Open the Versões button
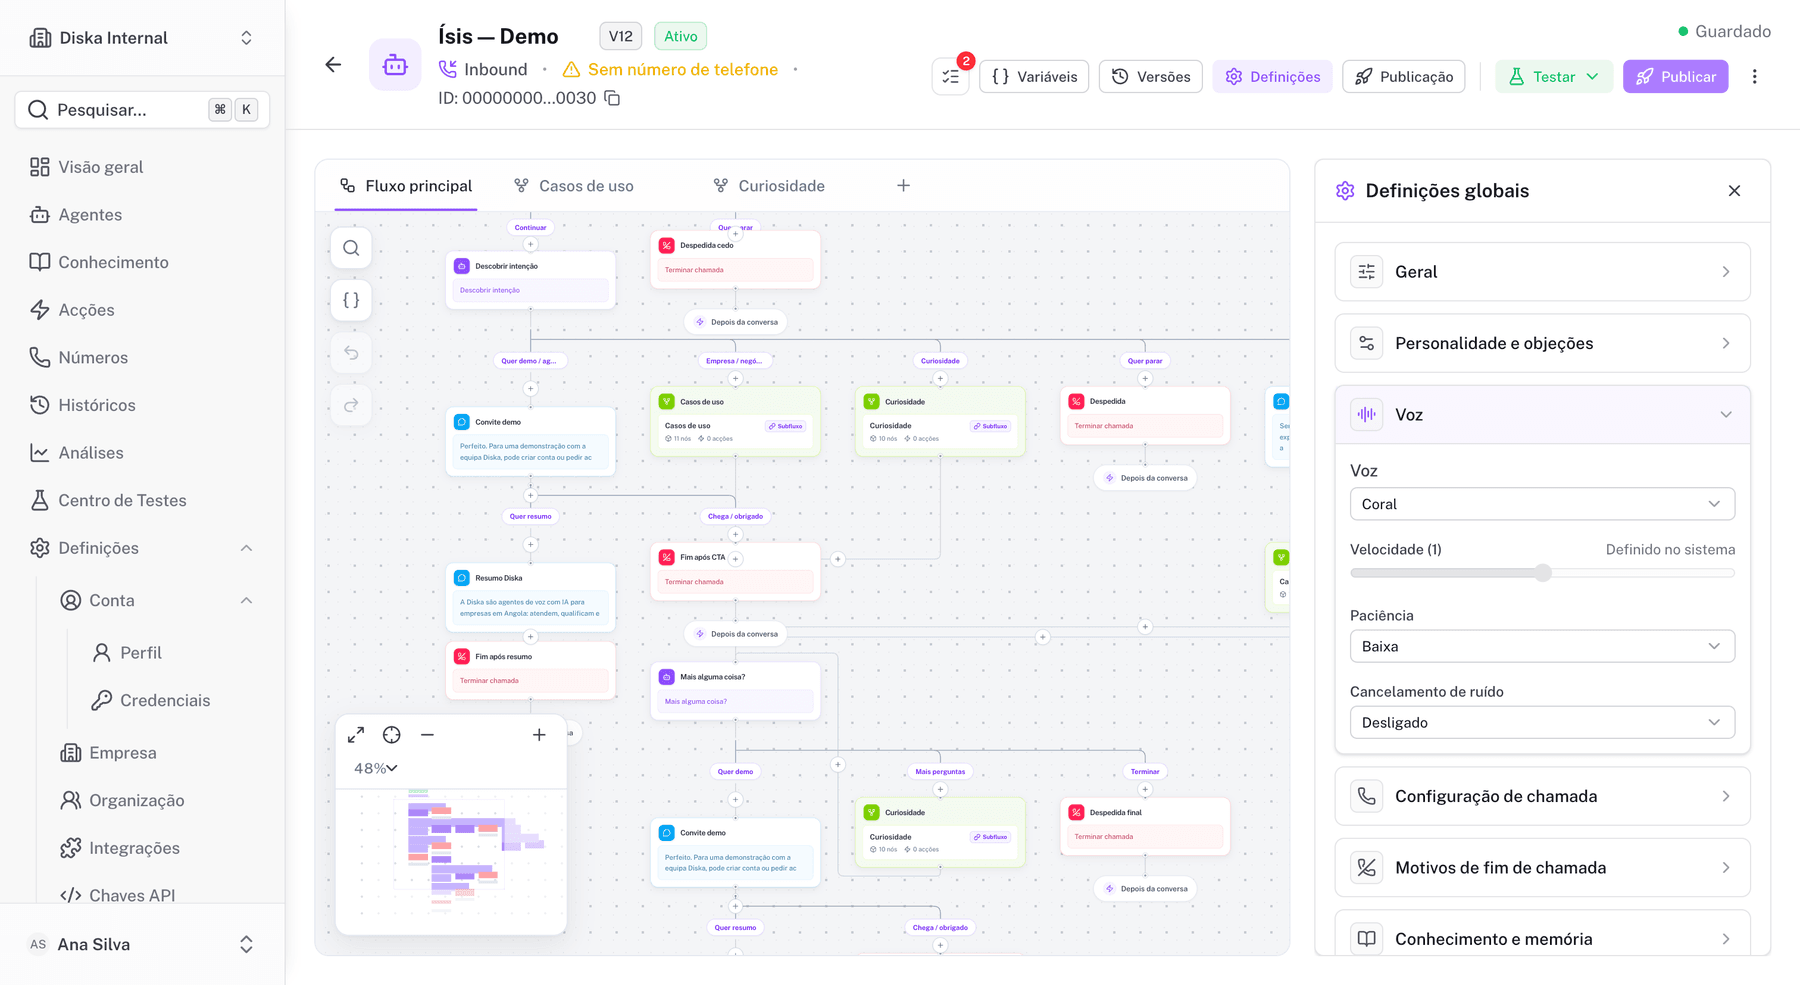Image resolution: width=1800 pixels, height=985 pixels. (x=1151, y=77)
